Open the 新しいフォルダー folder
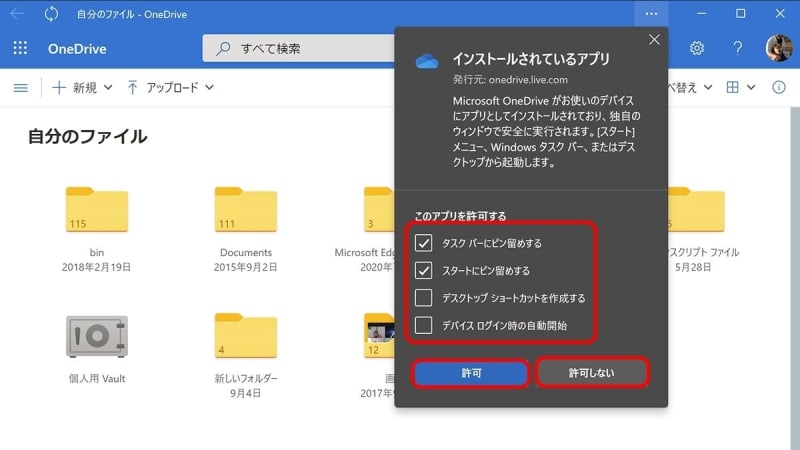The width and height of the screenshot is (800, 450). click(245, 336)
